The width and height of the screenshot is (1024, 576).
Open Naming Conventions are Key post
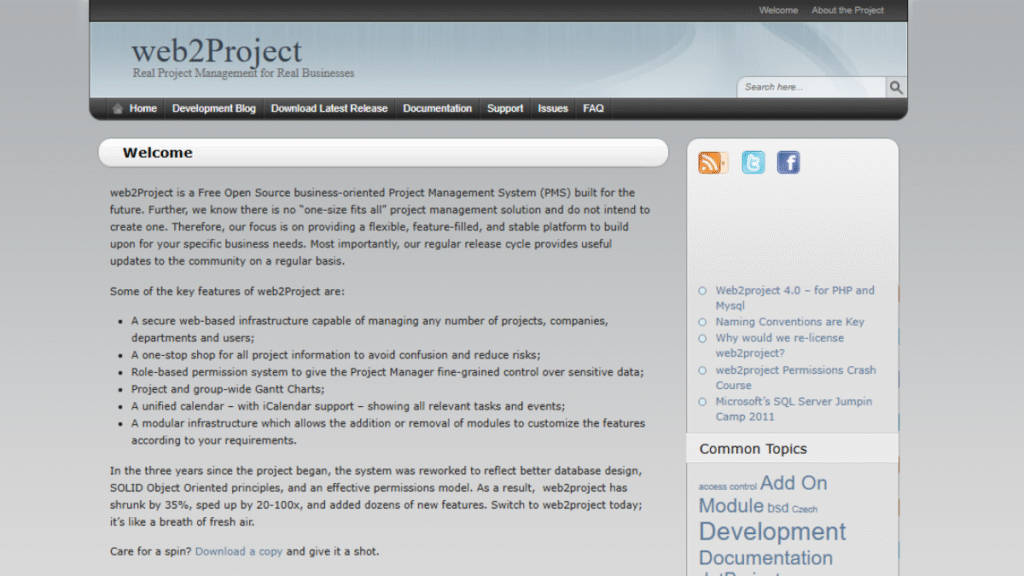tap(789, 322)
